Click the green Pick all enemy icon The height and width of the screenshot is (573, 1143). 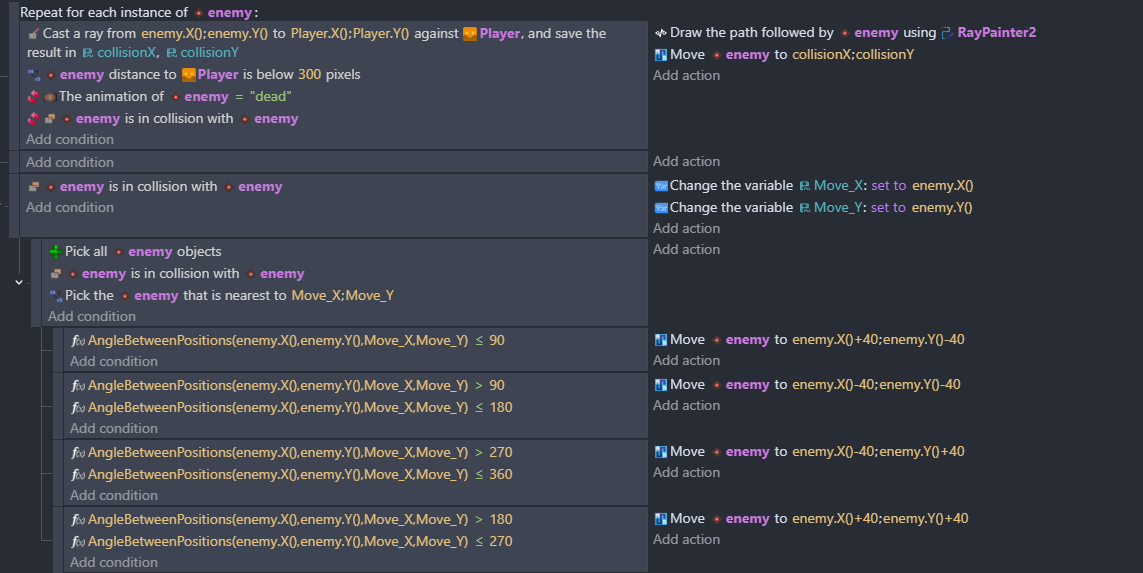55,252
